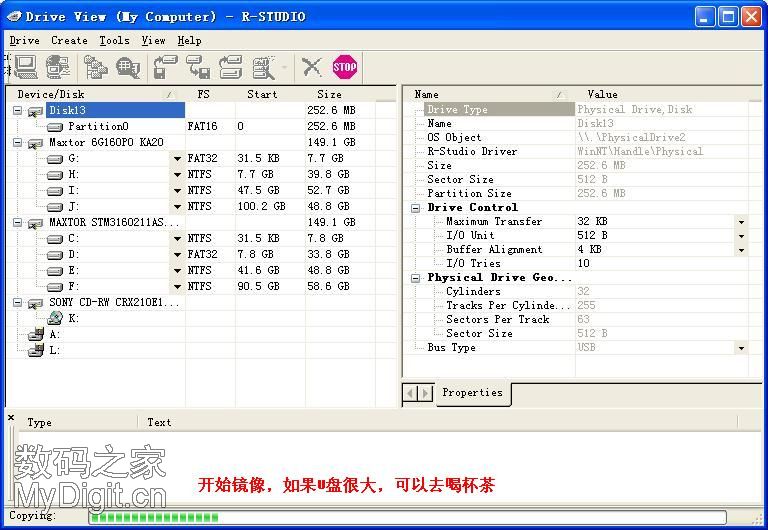Collapse the Disk13 tree node

coord(18,111)
